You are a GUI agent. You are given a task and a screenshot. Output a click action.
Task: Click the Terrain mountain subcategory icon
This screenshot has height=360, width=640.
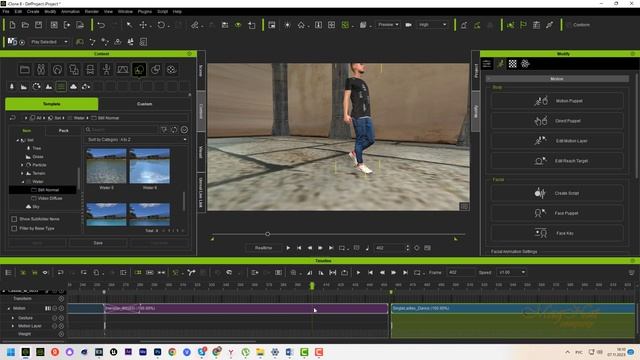coord(49,87)
